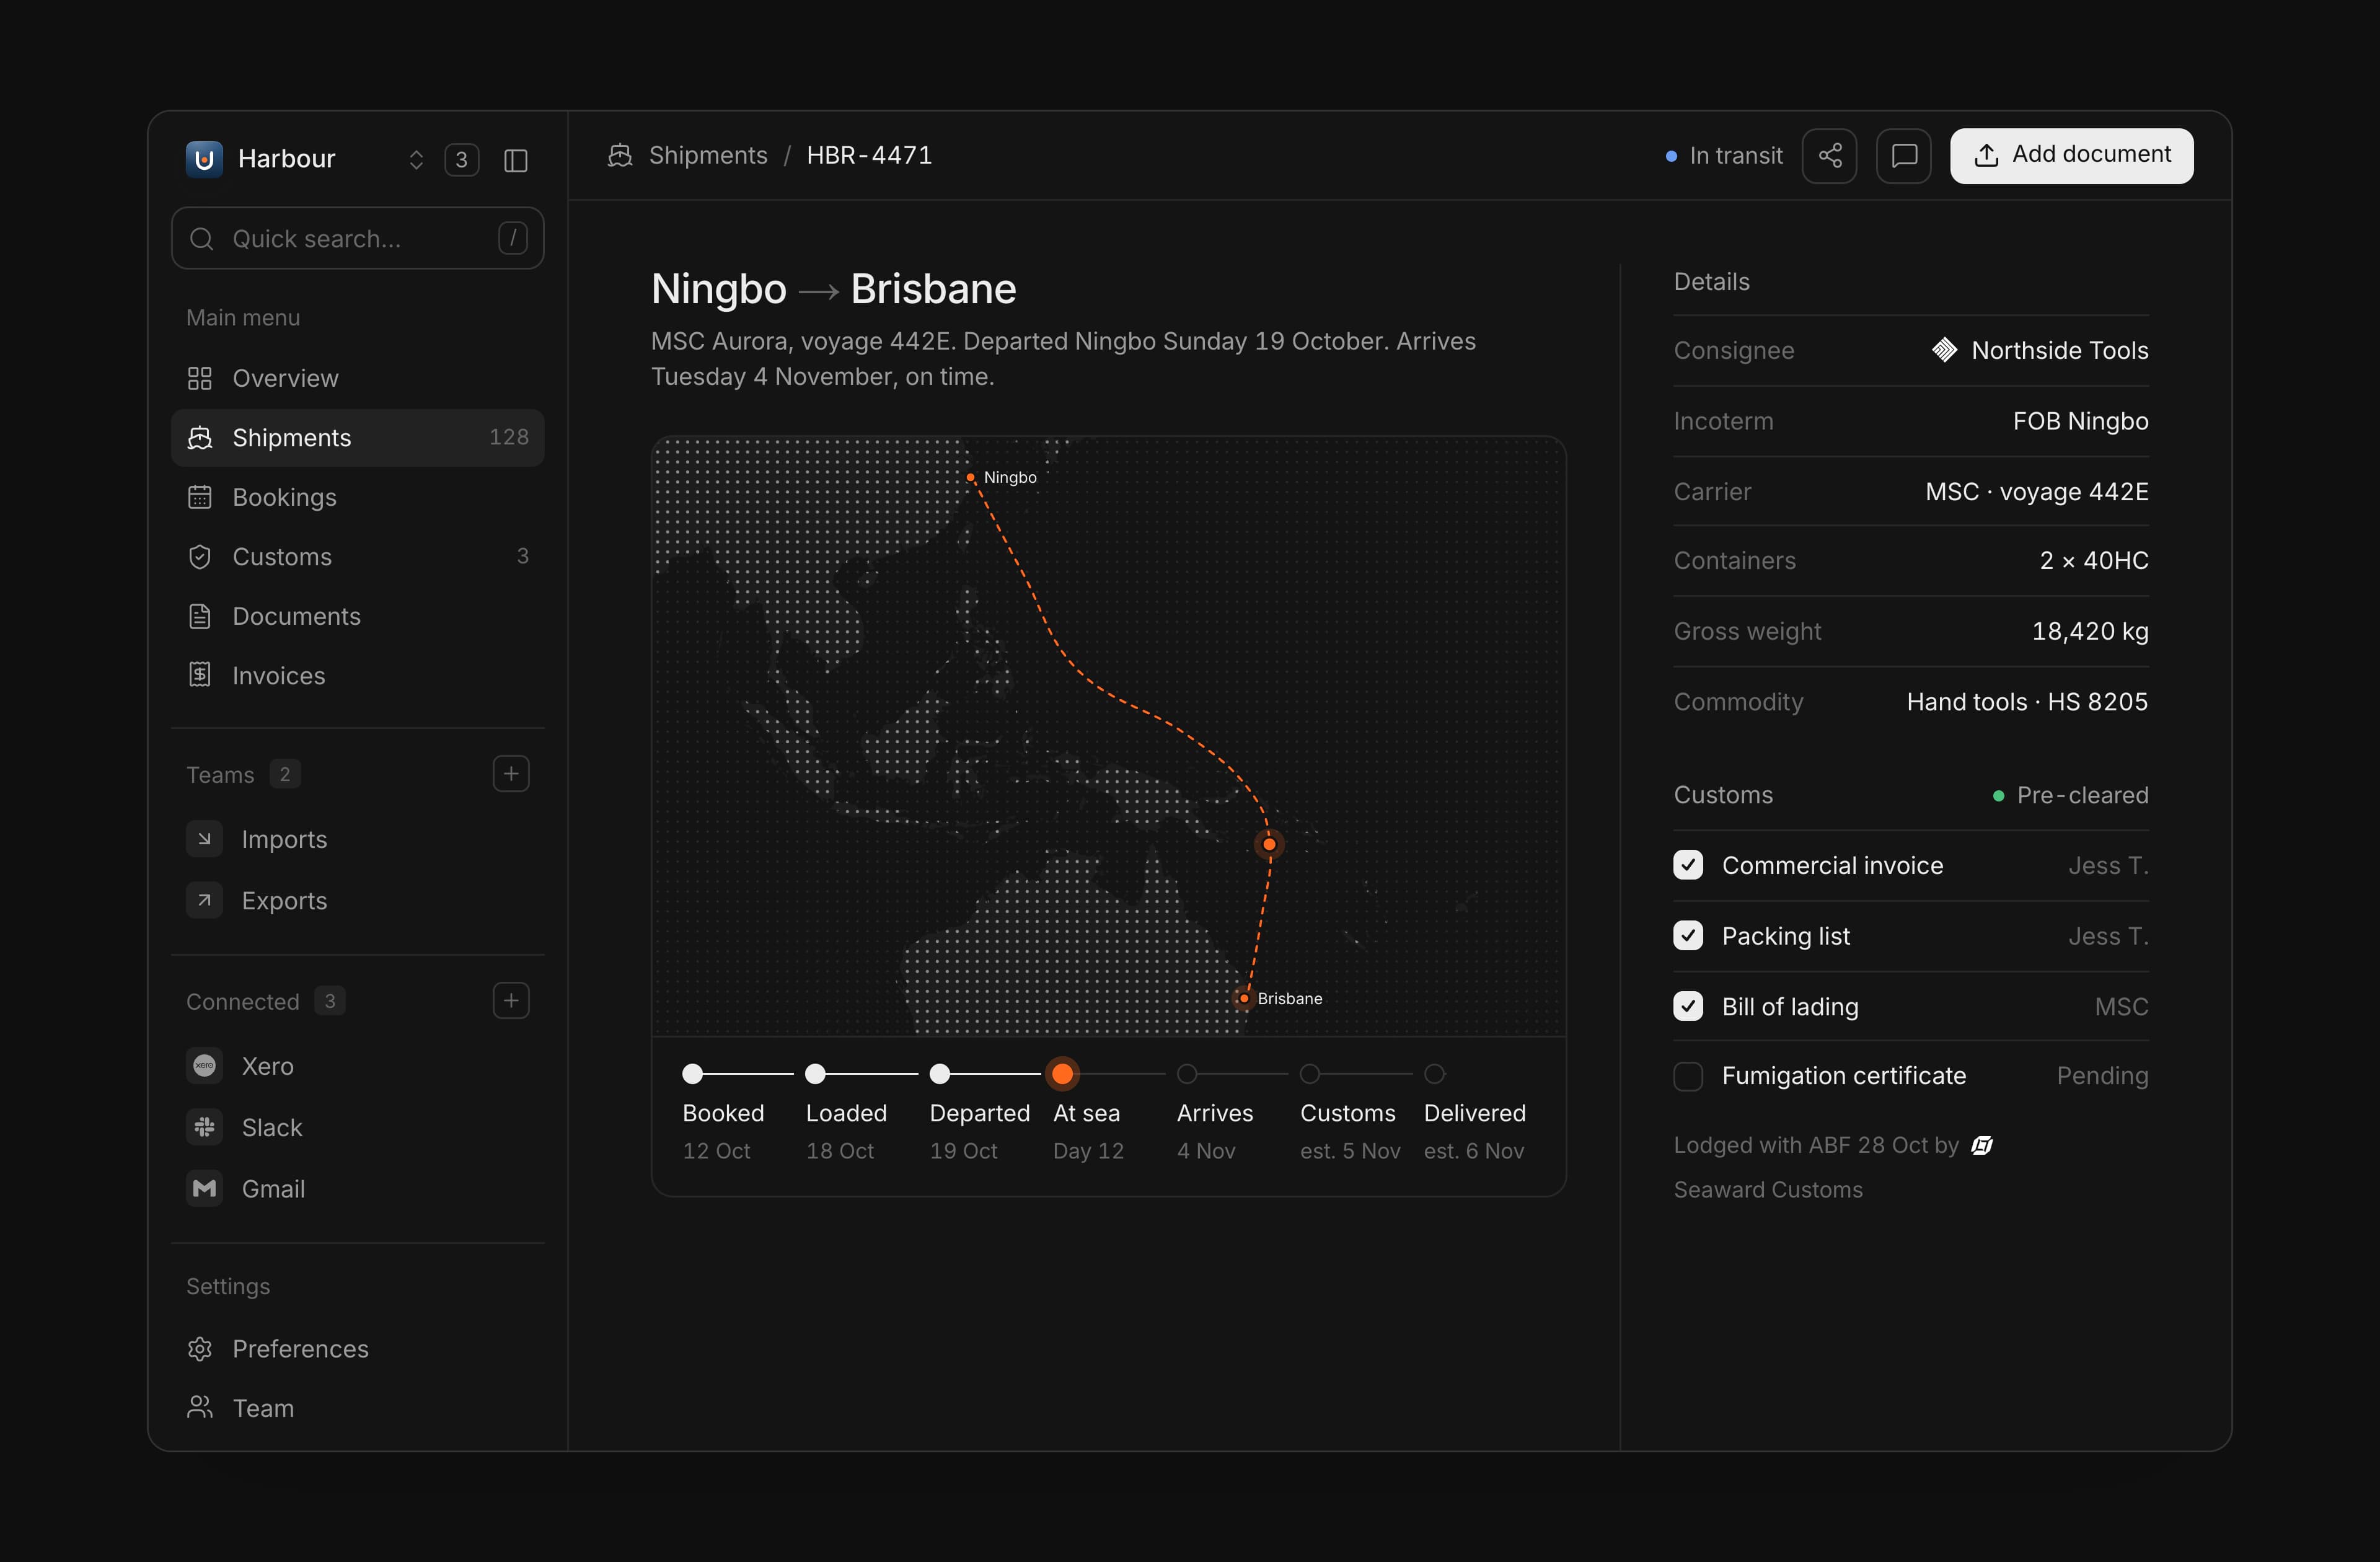Uncheck the Commercial invoice checkbox
Viewport: 2380px width, 1562px height.
(x=1688, y=865)
